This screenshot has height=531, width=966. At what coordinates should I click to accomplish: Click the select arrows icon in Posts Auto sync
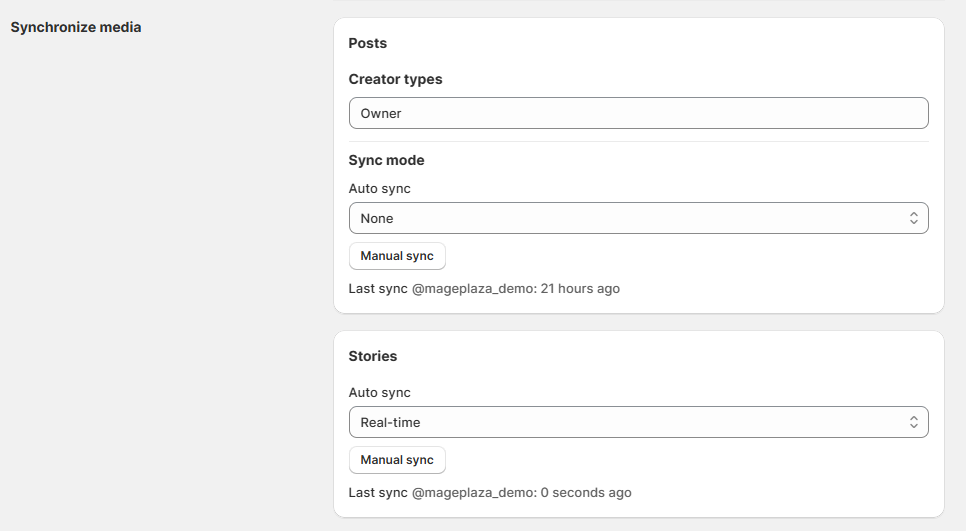click(x=914, y=218)
